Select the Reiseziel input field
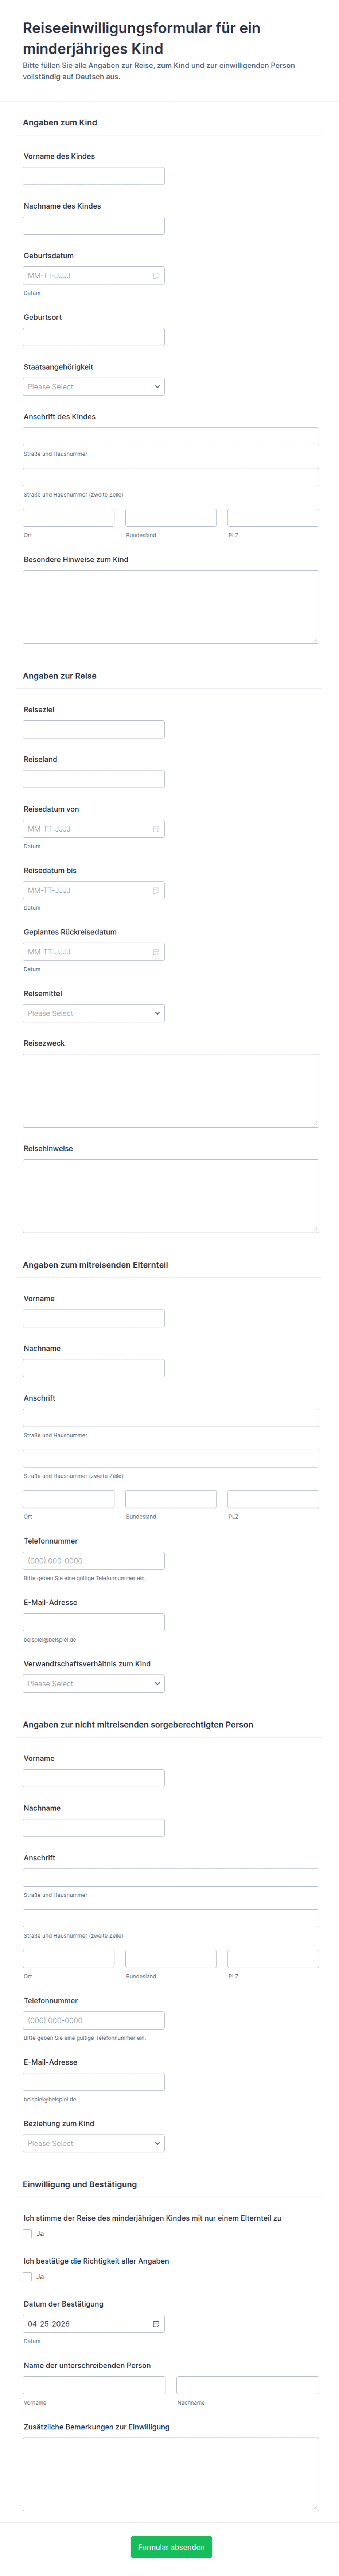 (x=94, y=730)
